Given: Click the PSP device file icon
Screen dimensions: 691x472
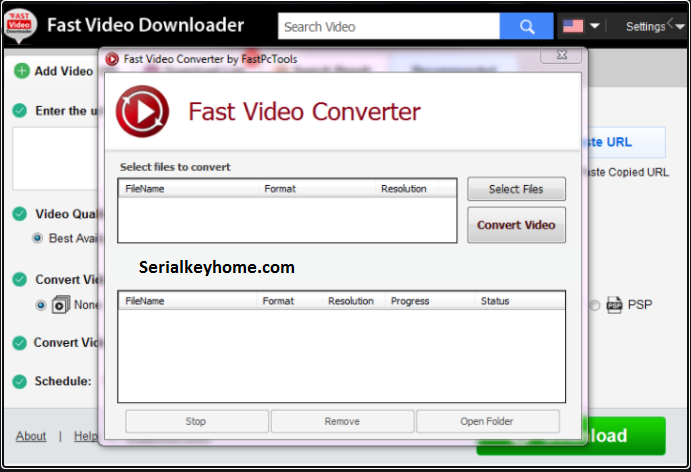Looking at the screenshot, I should pos(614,305).
